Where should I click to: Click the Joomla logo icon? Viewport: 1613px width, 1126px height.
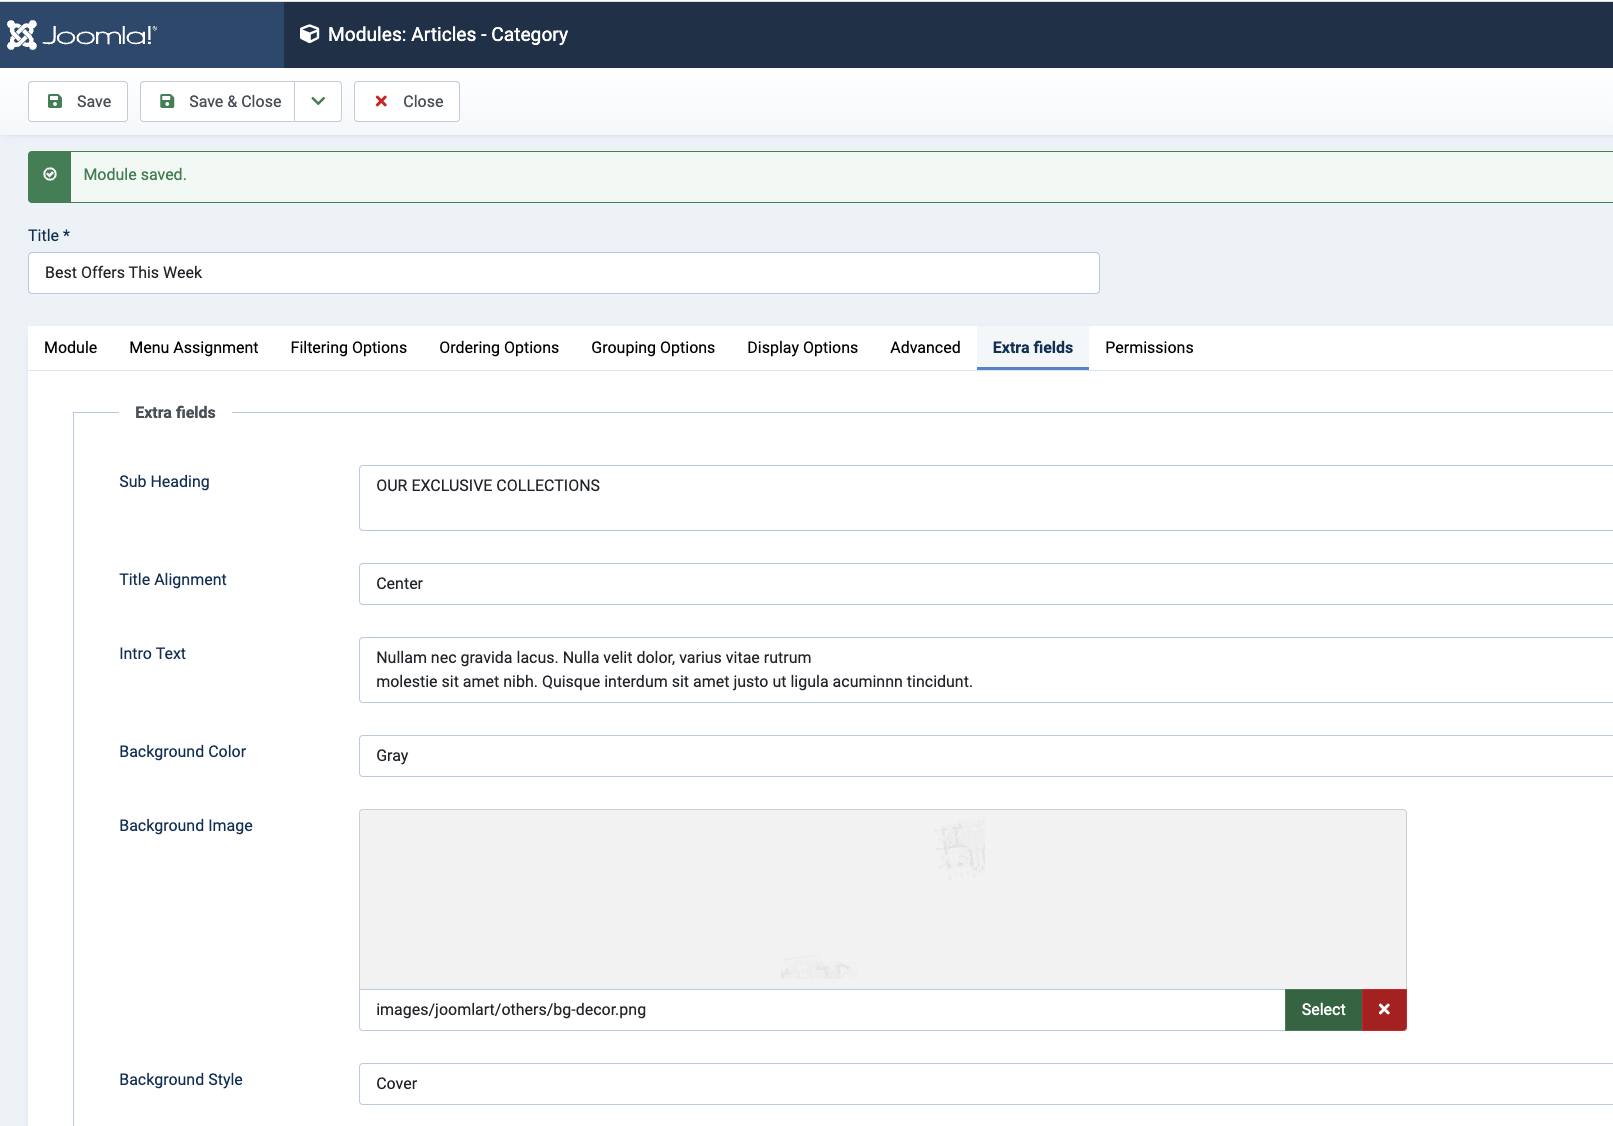pos(22,35)
